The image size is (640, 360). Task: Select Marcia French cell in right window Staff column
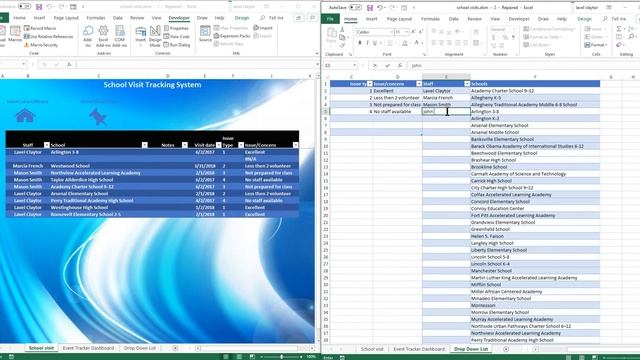(x=446, y=98)
